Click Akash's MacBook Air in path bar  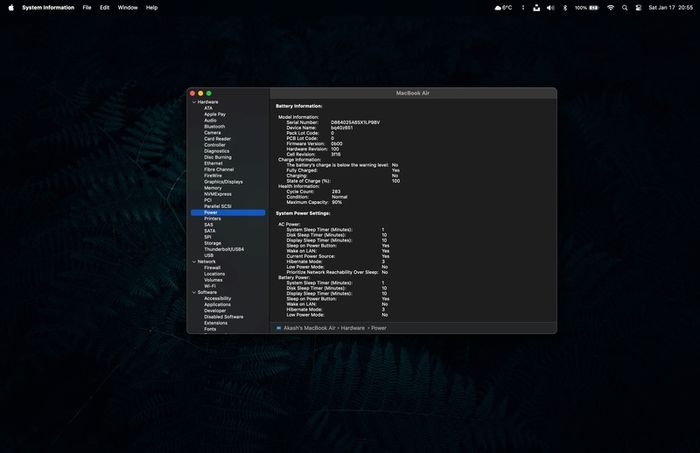309,328
